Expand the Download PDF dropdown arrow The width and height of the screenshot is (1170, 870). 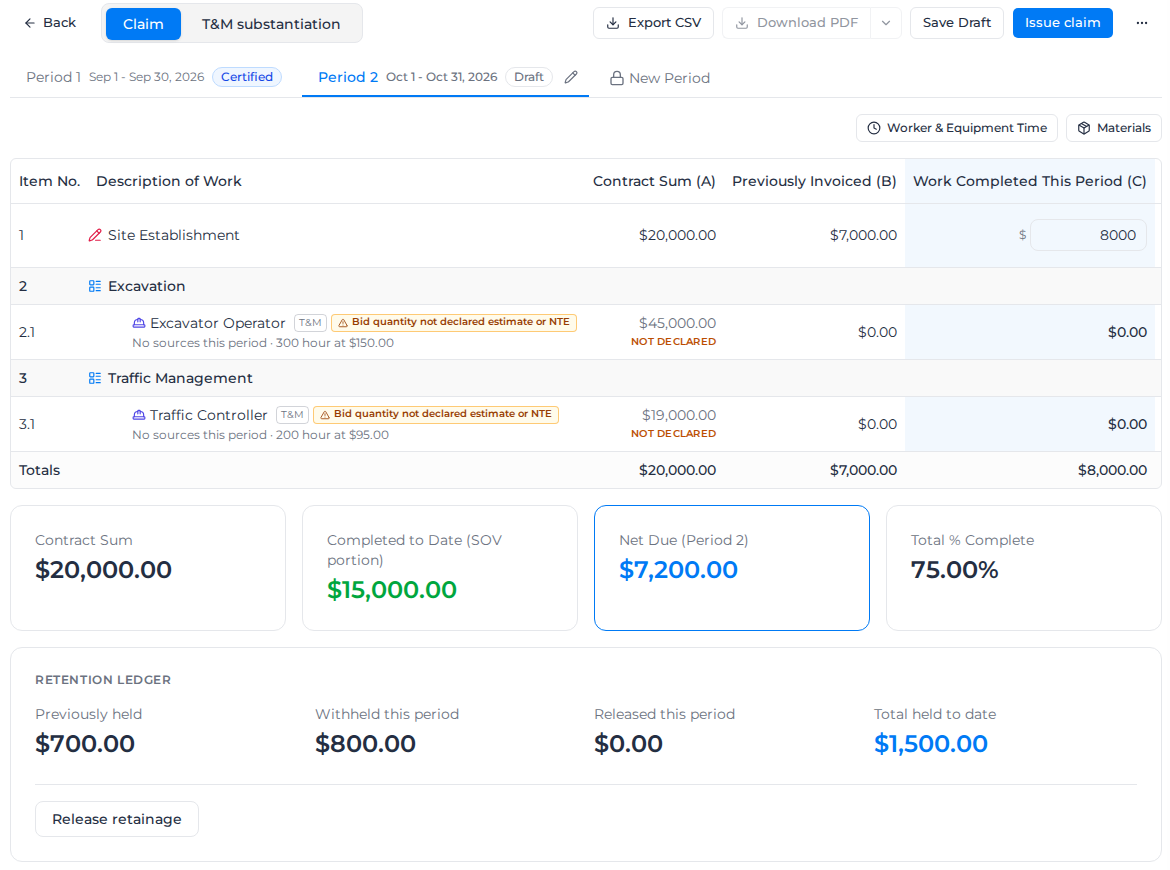point(886,23)
